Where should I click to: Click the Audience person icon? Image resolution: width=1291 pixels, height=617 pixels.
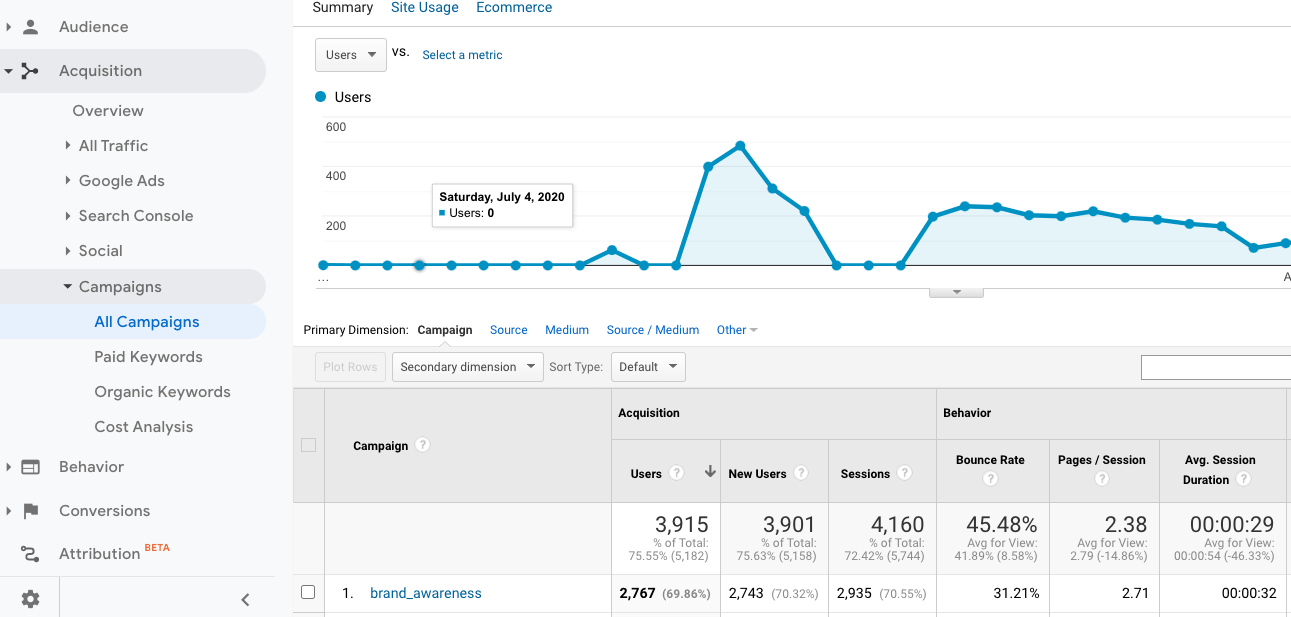(x=30, y=27)
